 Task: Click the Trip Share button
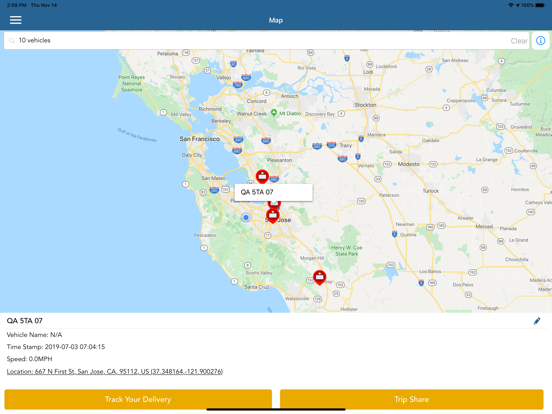pos(412,399)
